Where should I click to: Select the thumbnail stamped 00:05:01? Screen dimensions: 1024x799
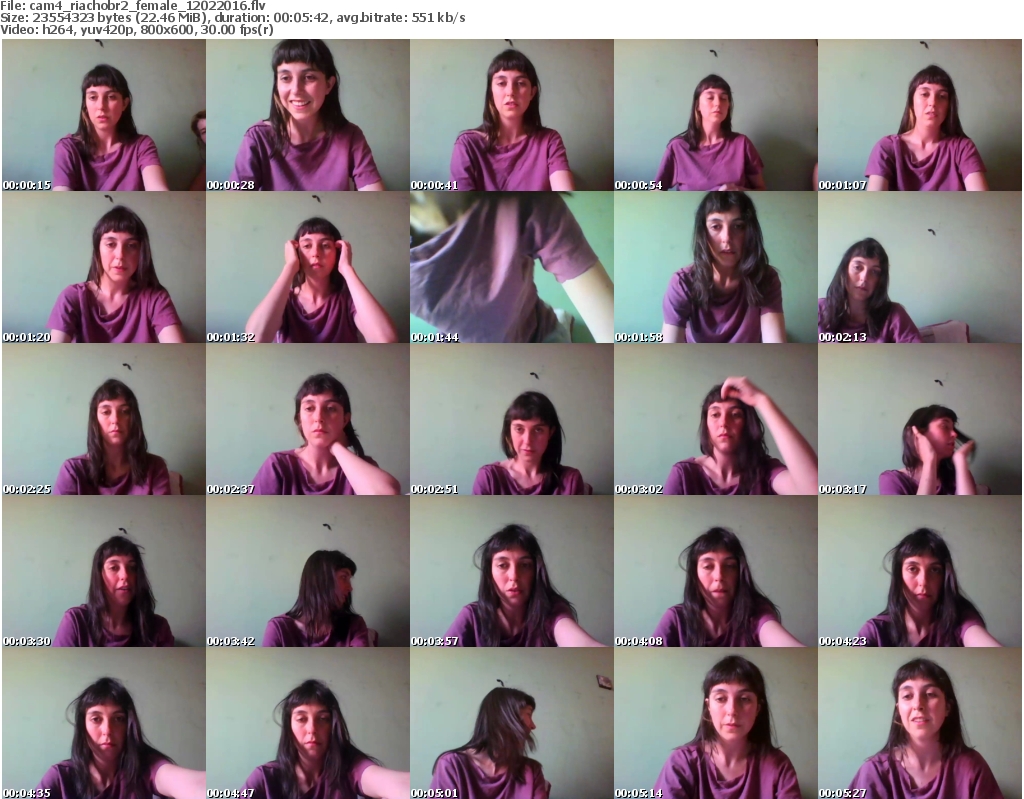pos(511,723)
